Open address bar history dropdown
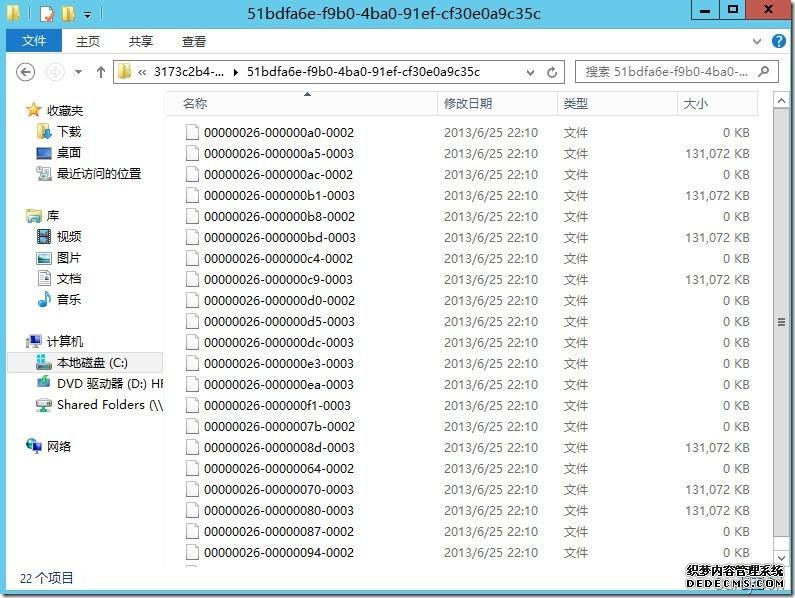 (528, 72)
